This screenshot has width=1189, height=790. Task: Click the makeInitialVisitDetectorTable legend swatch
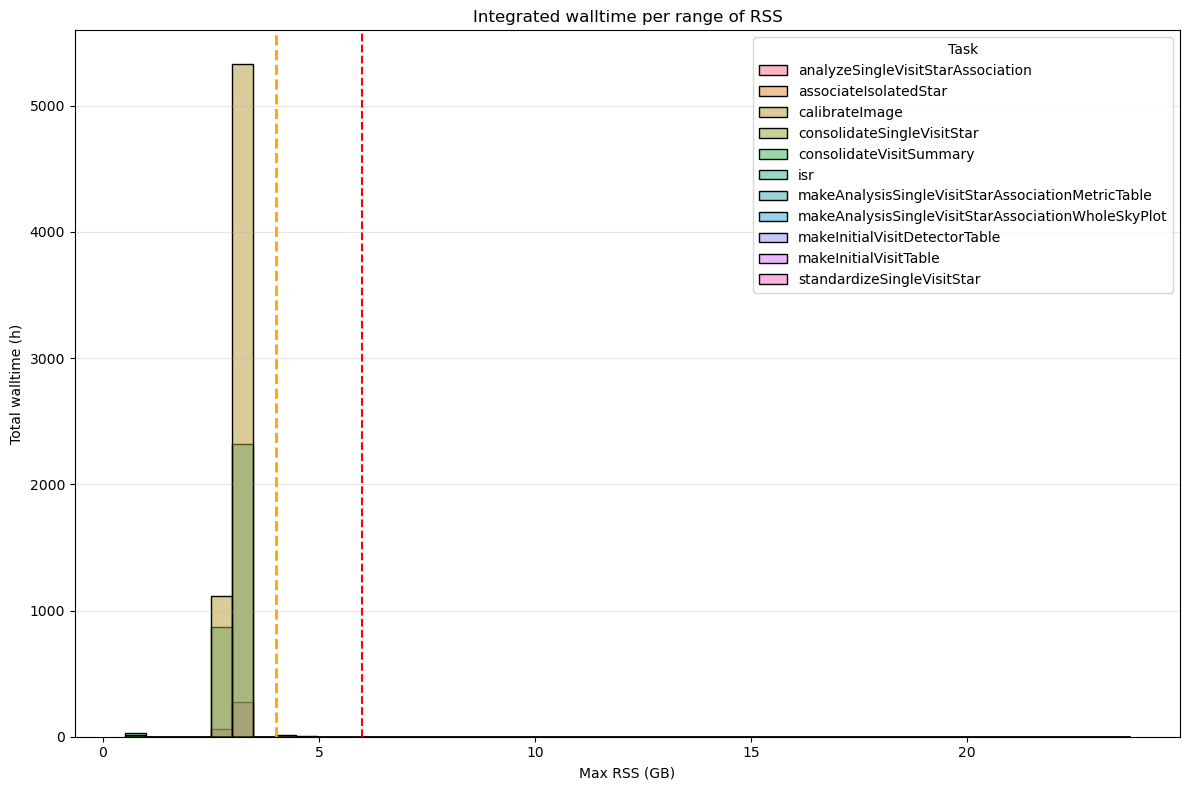point(776,237)
